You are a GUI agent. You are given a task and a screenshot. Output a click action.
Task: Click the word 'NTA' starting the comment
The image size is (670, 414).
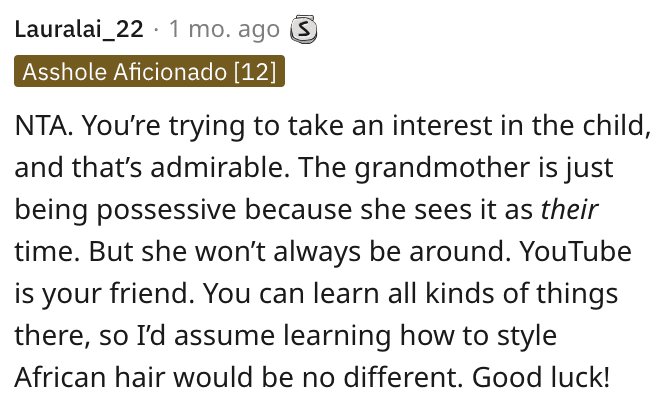click(41, 125)
